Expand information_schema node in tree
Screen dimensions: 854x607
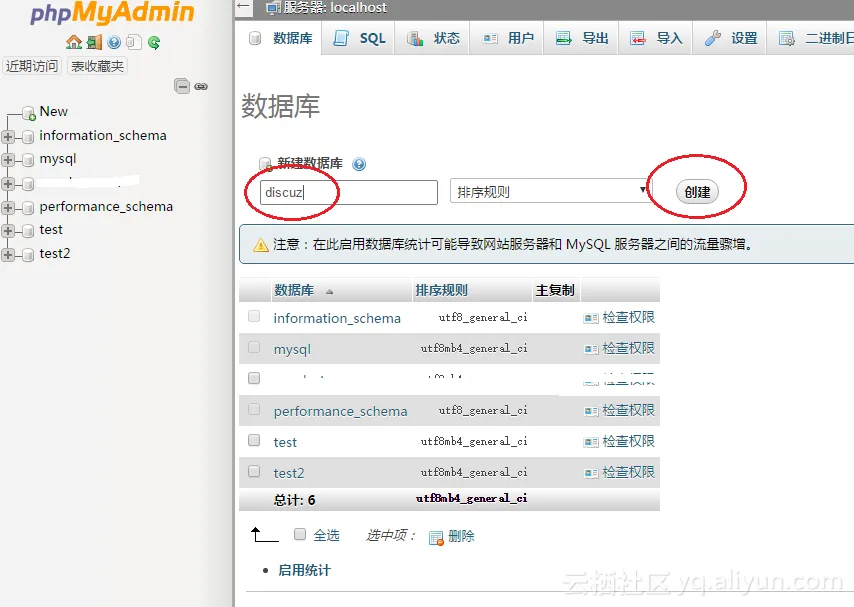click(8, 136)
